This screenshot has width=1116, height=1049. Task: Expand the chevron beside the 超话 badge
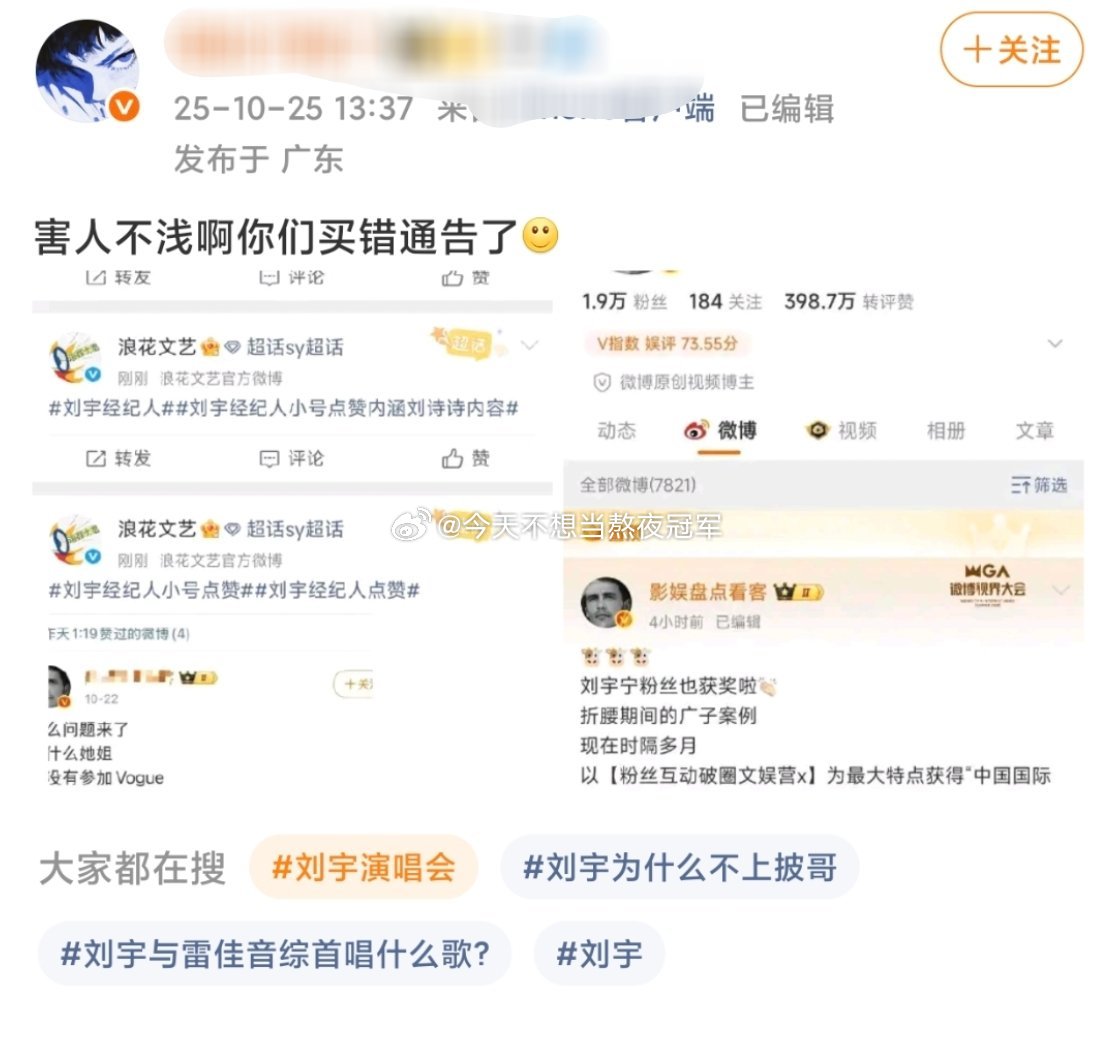click(530, 345)
